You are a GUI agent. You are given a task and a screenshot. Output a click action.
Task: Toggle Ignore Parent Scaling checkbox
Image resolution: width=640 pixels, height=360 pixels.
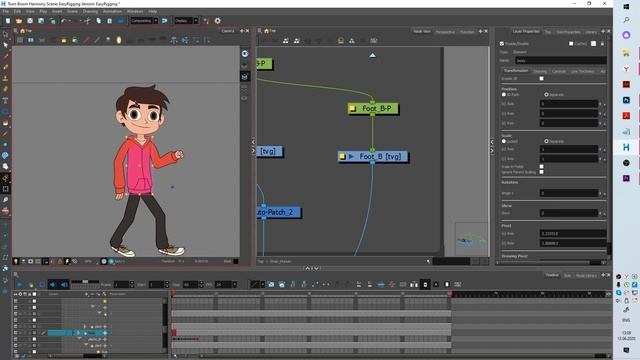[542, 172]
